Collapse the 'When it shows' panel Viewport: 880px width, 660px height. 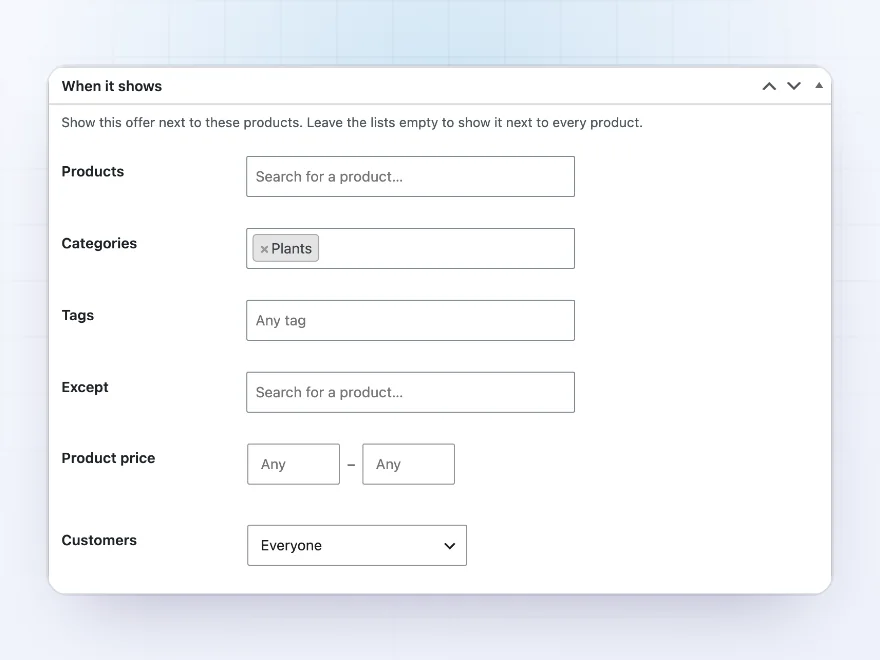(819, 85)
